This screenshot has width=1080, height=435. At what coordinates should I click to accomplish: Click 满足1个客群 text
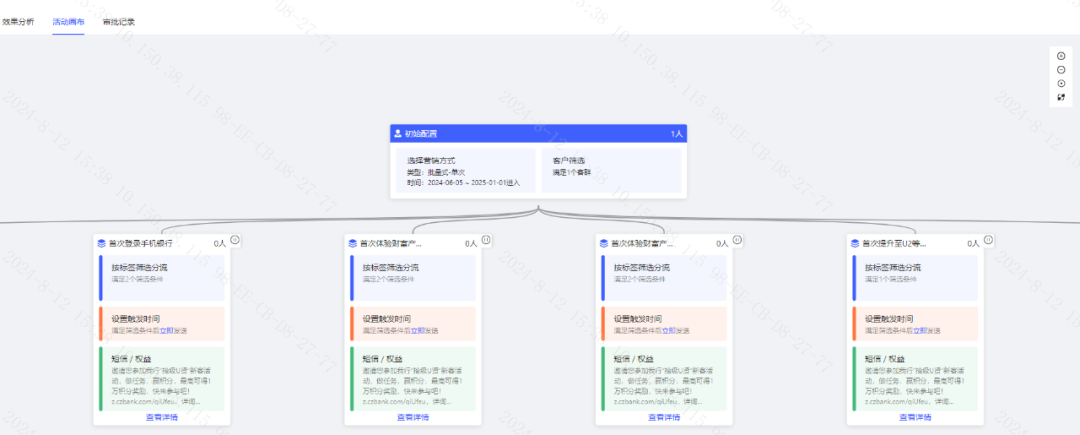click(572, 172)
